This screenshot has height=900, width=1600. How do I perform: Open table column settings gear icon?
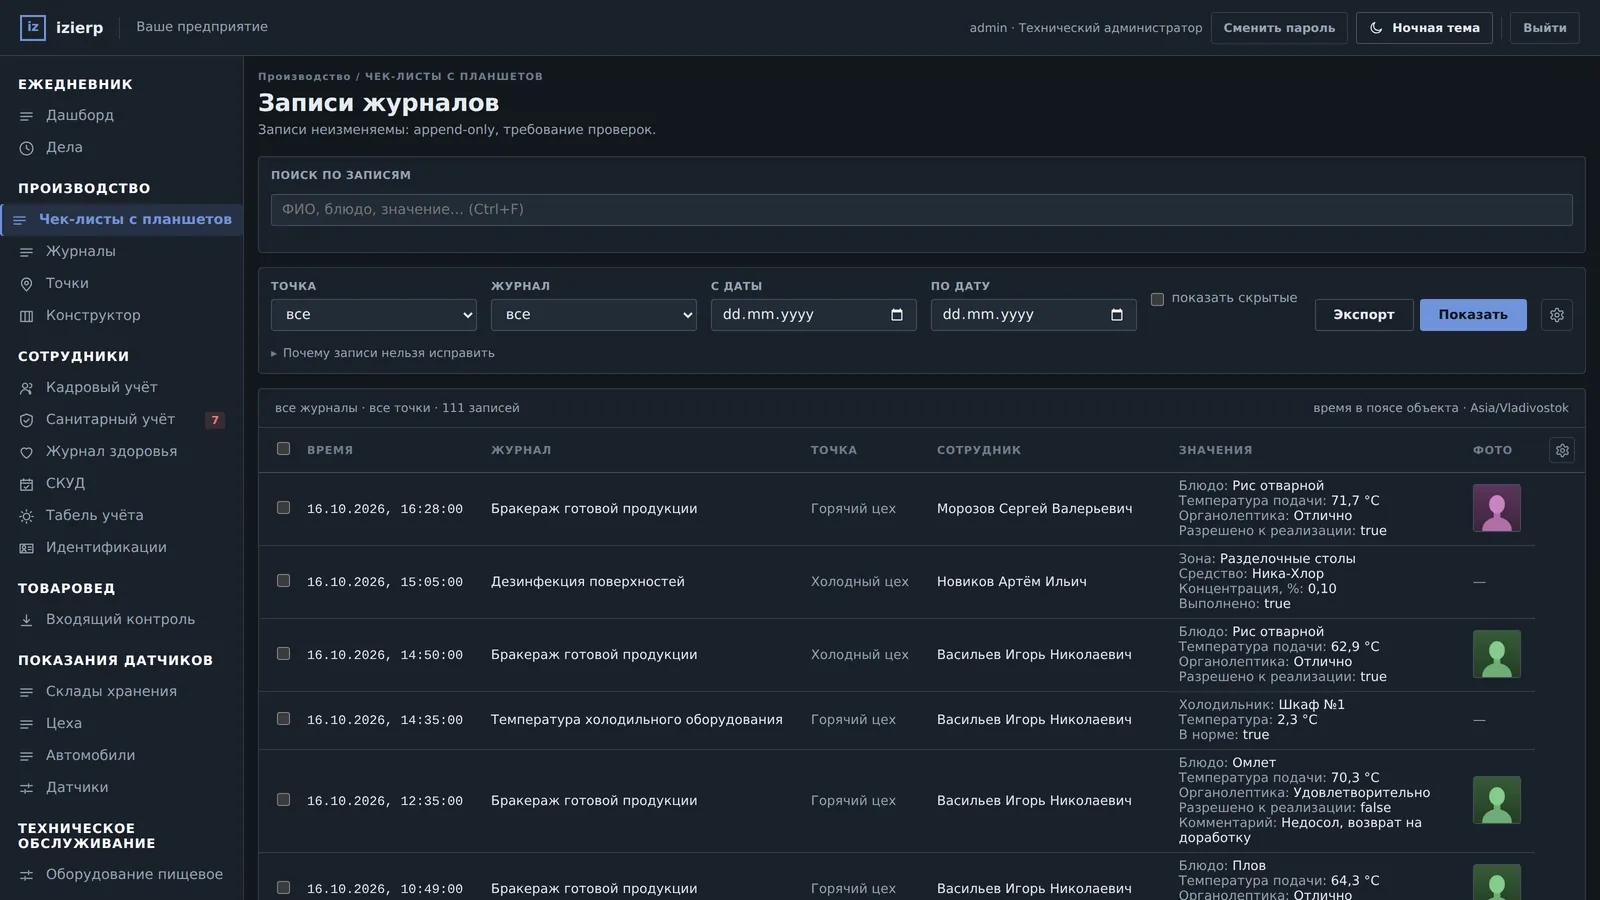(1562, 450)
